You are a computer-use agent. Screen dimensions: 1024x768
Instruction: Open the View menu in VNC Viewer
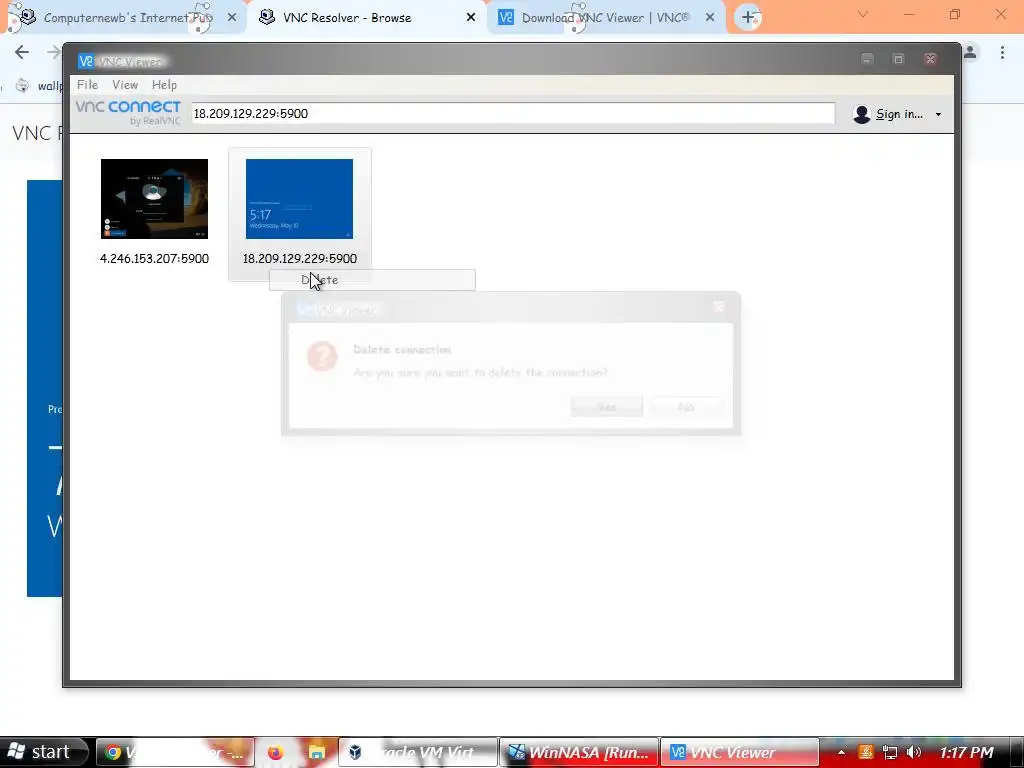click(x=125, y=85)
